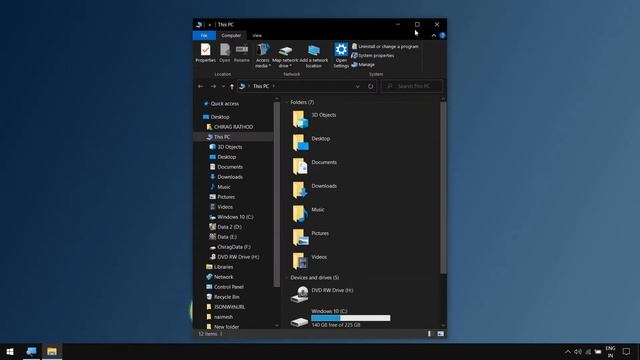
Task: Select Data (E:) drive in tree
Action: click(223, 237)
